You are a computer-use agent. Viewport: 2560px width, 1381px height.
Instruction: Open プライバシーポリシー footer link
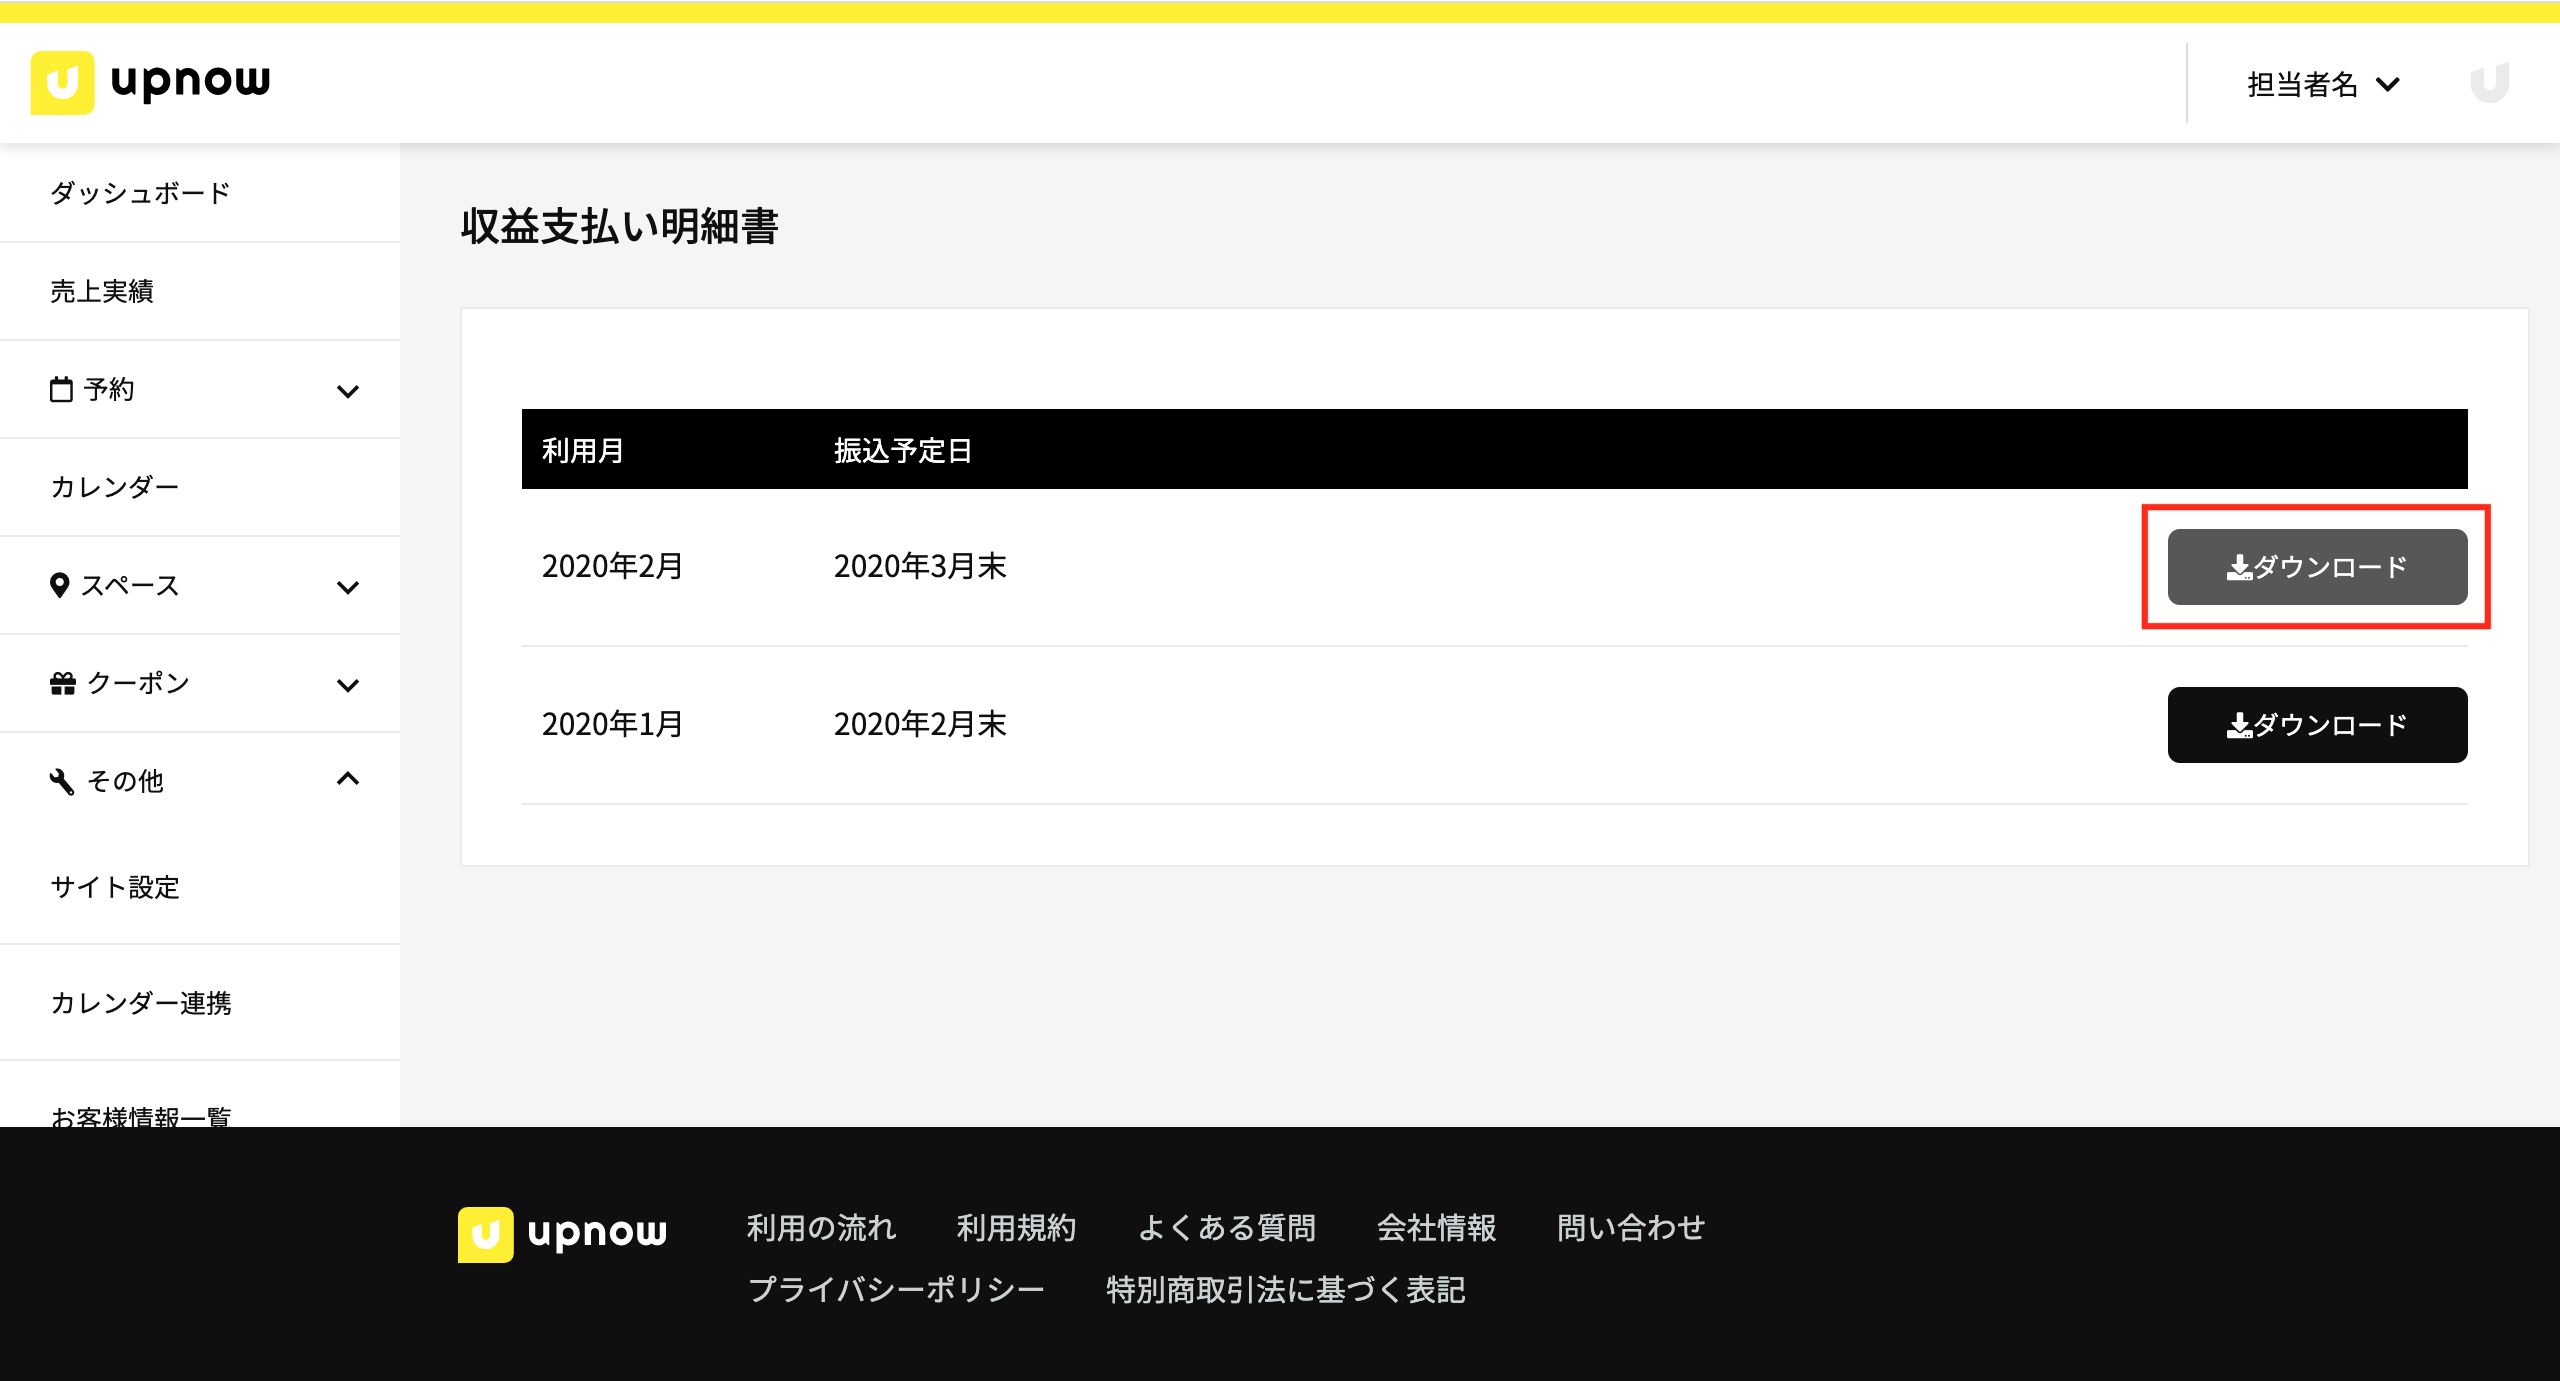pyautogui.click(x=896, y=1290)
